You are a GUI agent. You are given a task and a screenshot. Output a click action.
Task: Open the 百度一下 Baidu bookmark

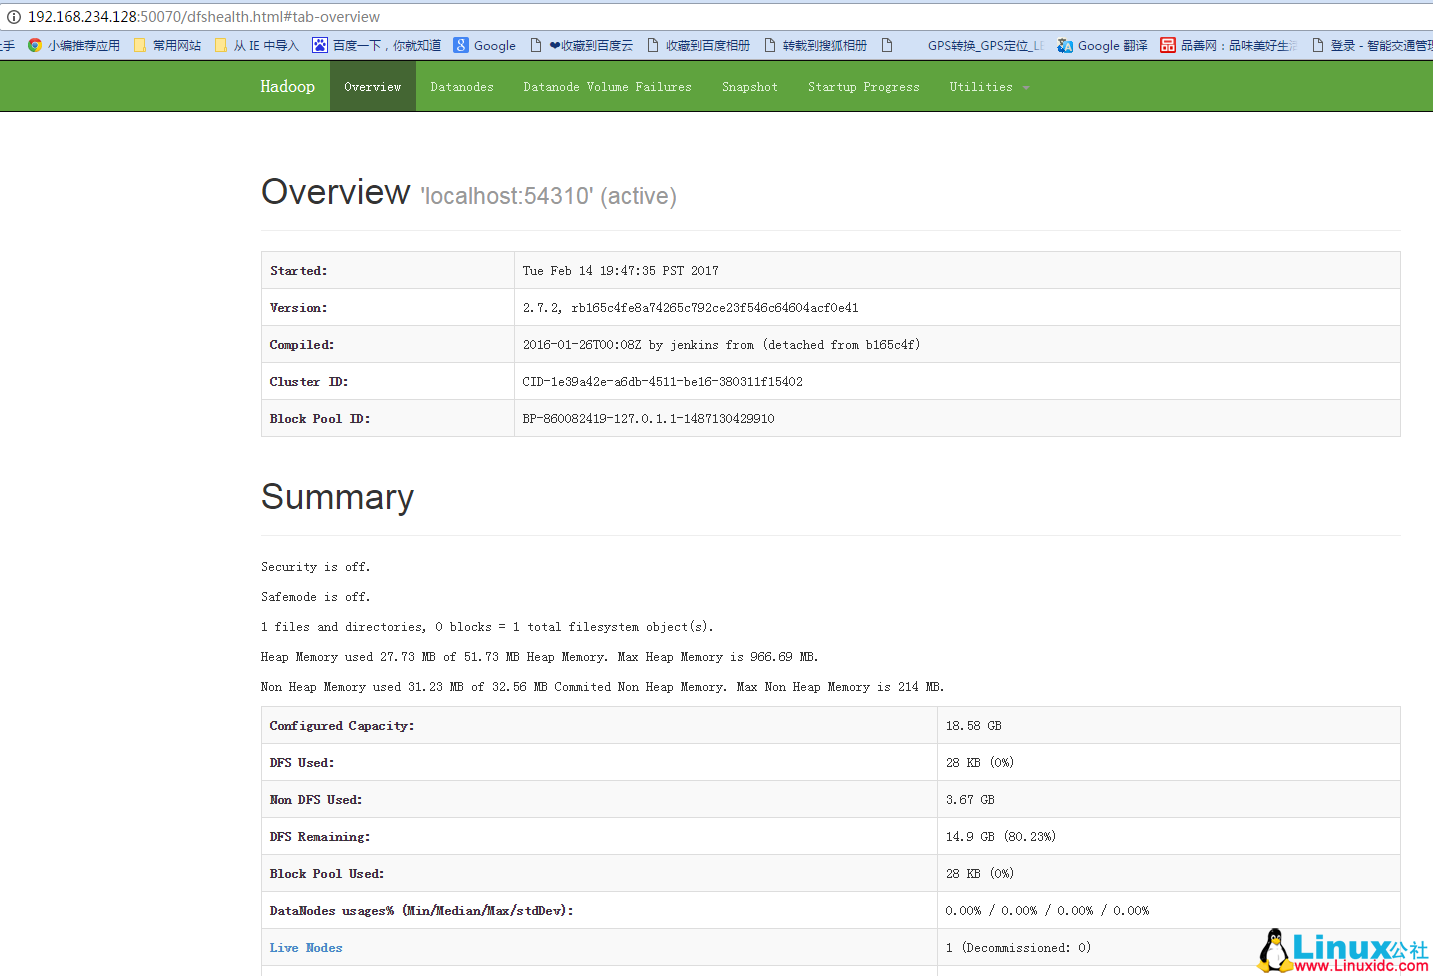(x=377, y=46)
